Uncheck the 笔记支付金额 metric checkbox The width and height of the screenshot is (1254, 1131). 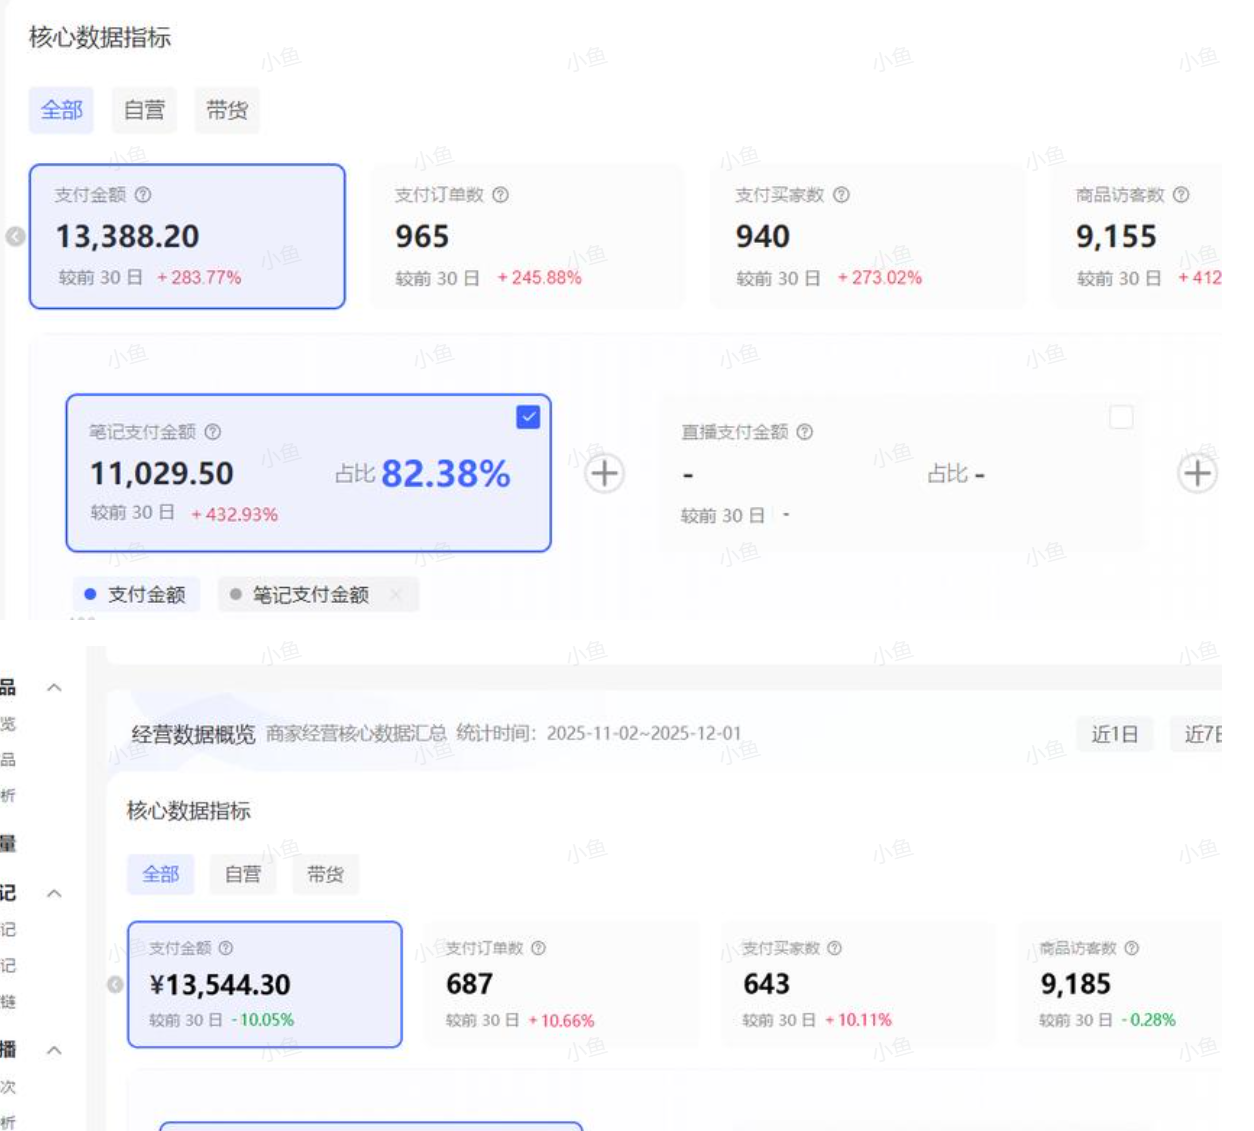point(527,417)
